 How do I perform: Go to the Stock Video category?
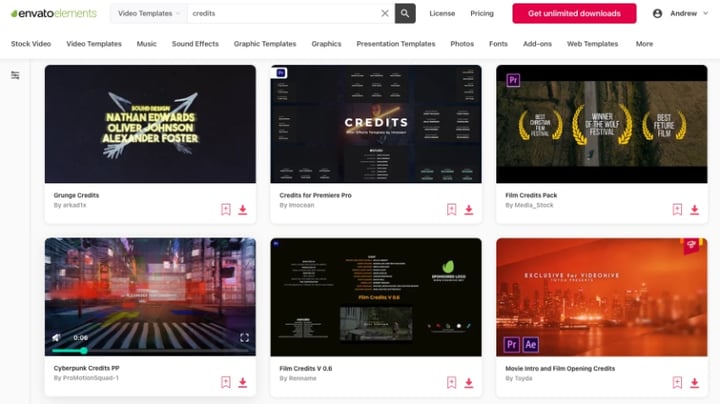point(31,44)
